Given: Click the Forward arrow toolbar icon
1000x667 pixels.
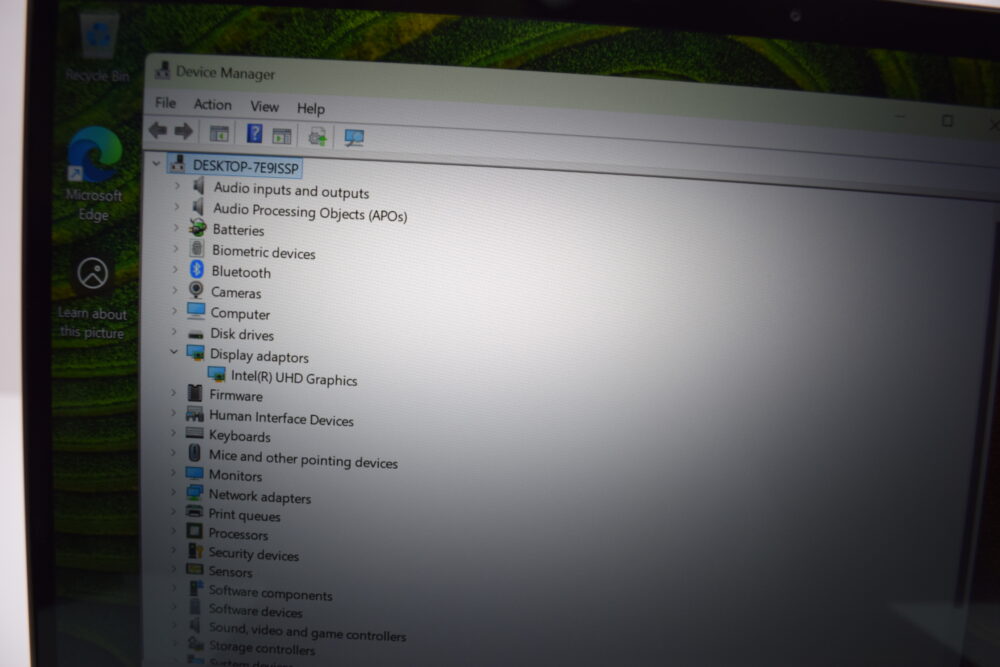Looking at the screenshot, I should tap(184, 131).
